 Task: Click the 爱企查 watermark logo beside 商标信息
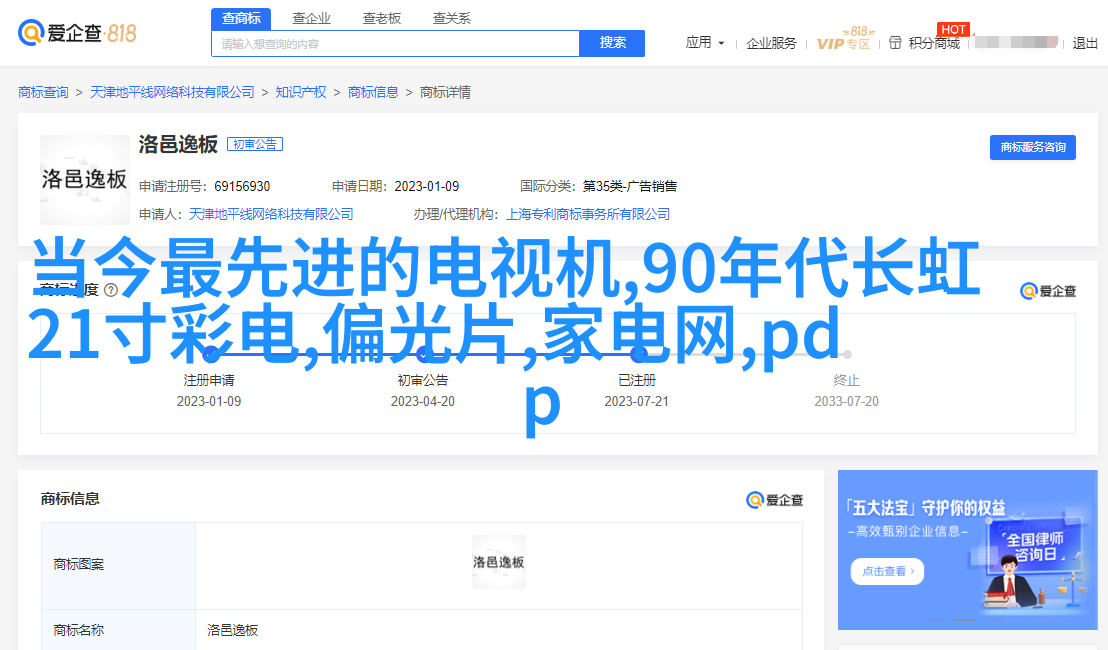[x=774, y=500]
